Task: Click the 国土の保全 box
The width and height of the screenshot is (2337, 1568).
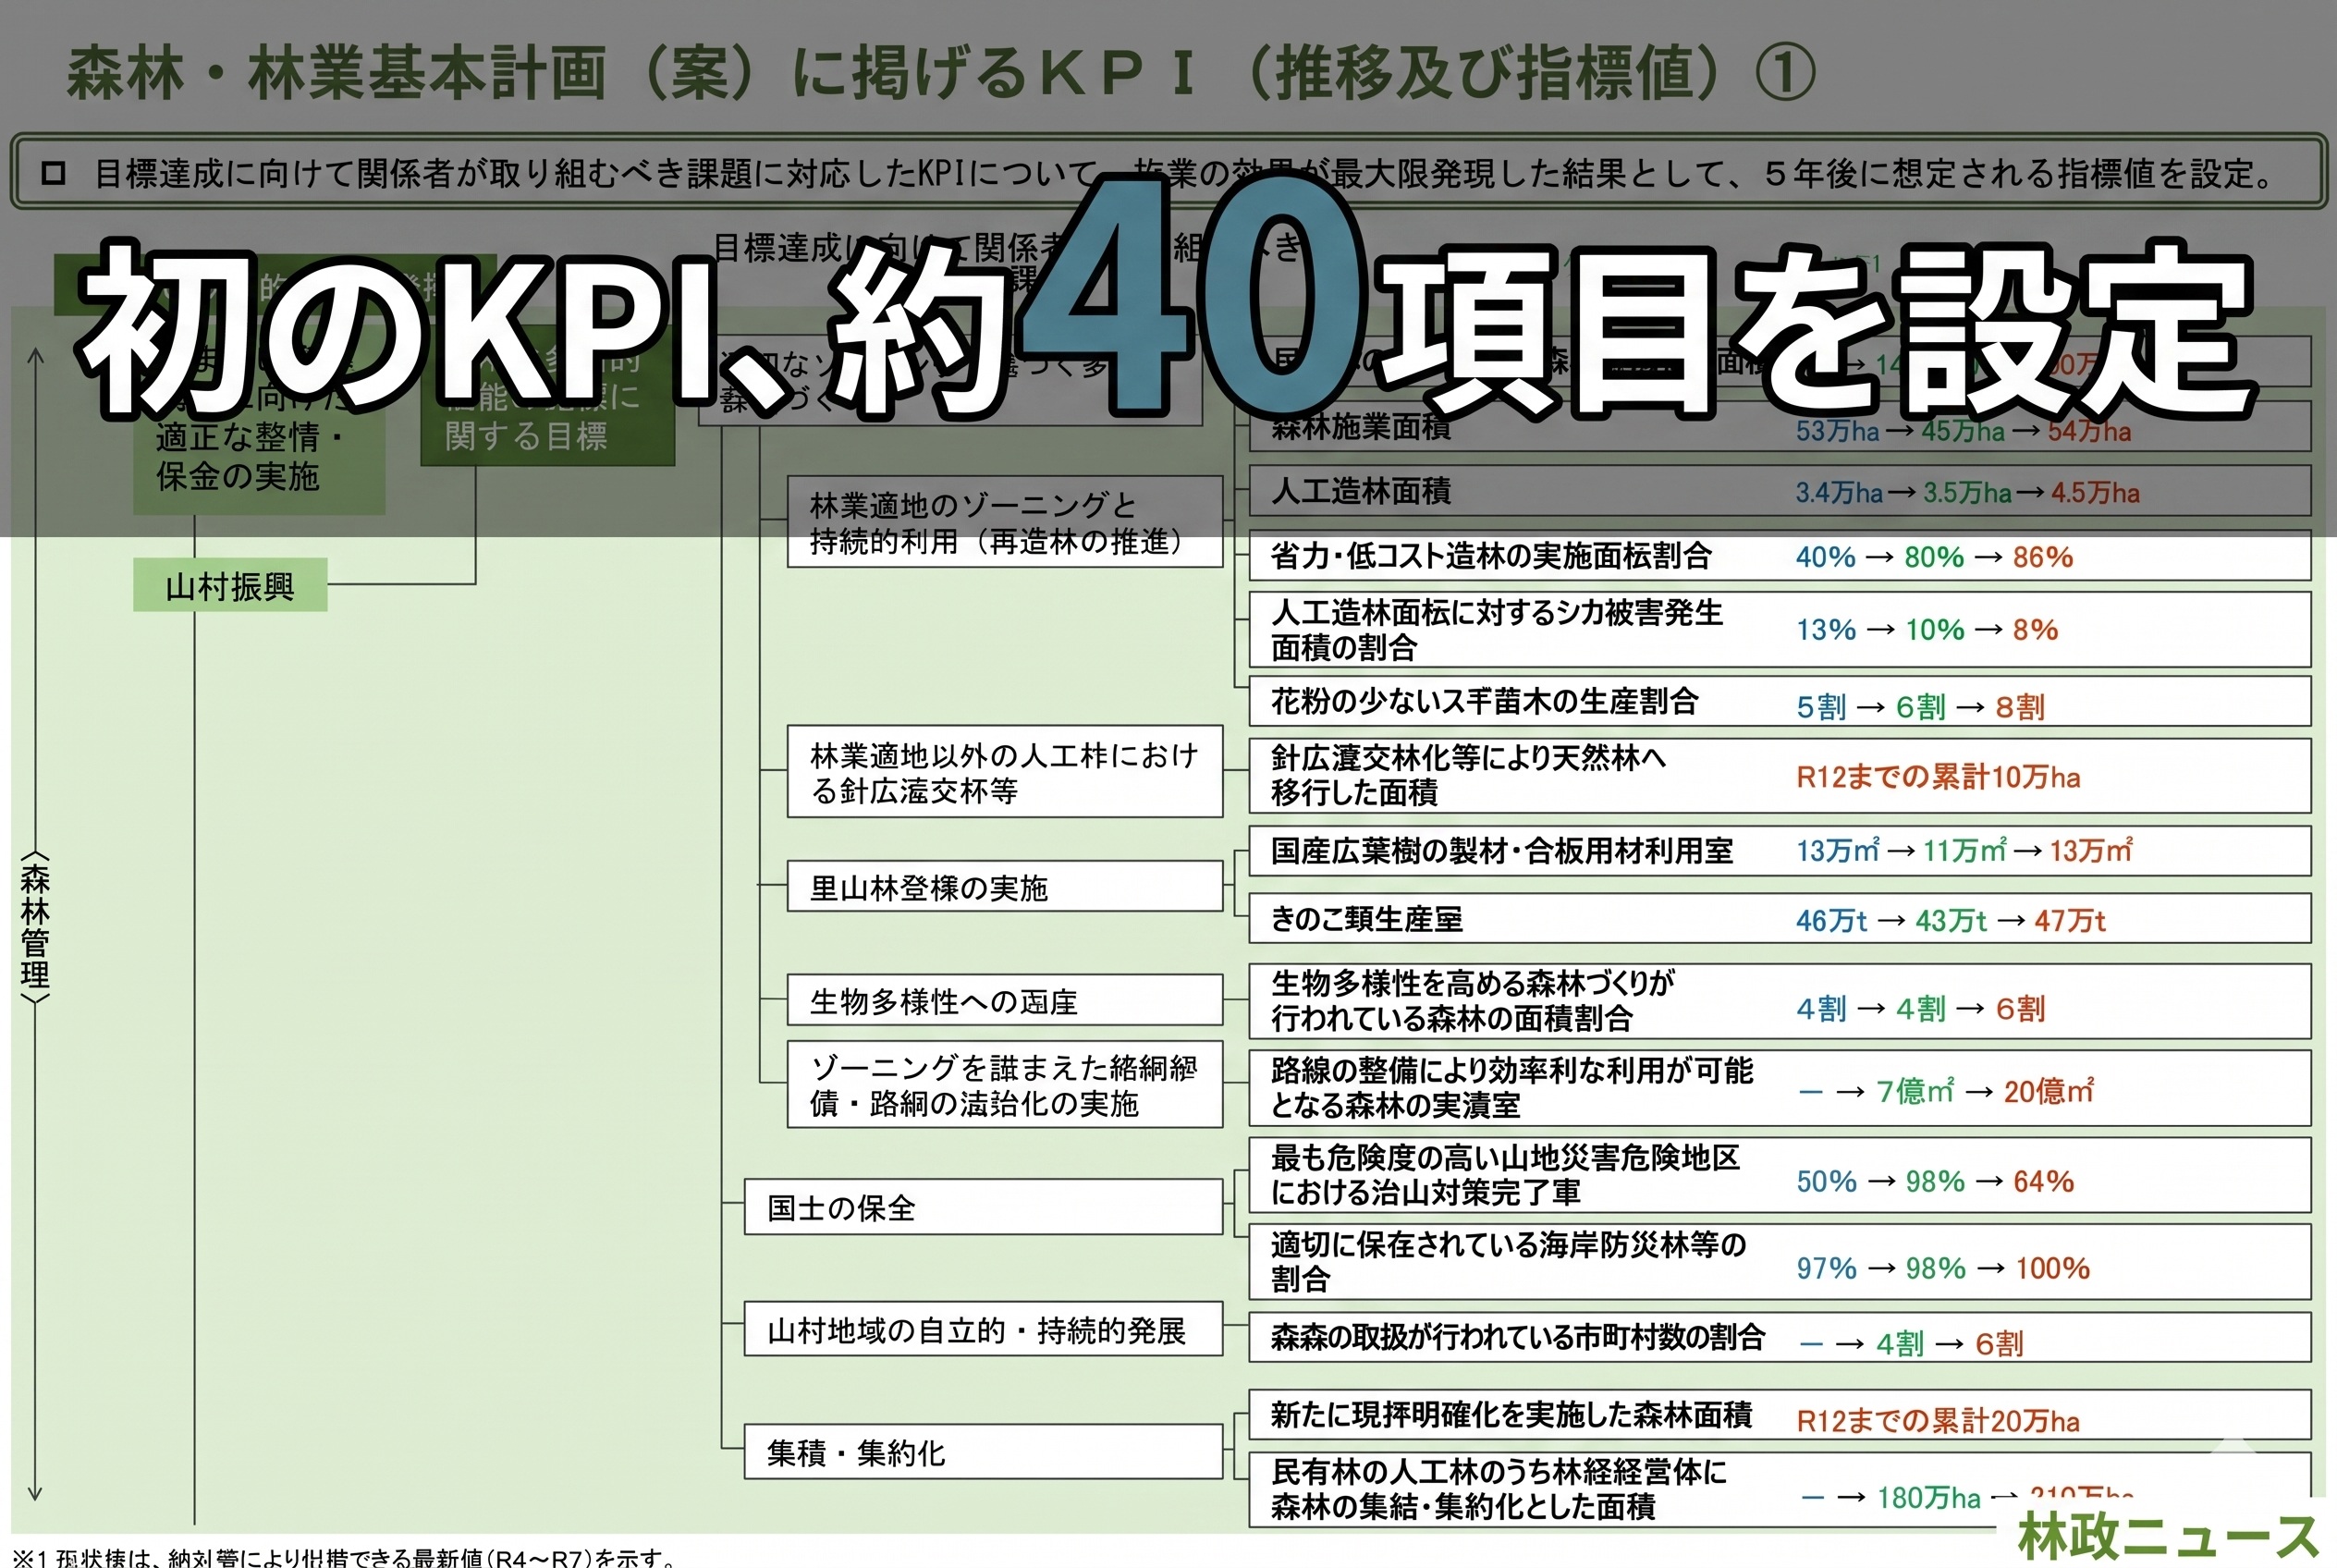Action: (x=982, y=1207)
